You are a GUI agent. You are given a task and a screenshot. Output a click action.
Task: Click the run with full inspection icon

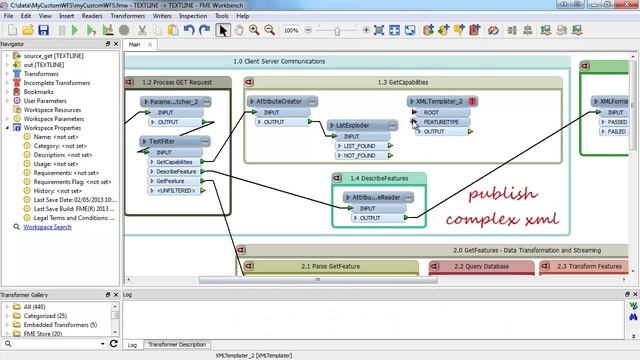click(x=108, y=30)
